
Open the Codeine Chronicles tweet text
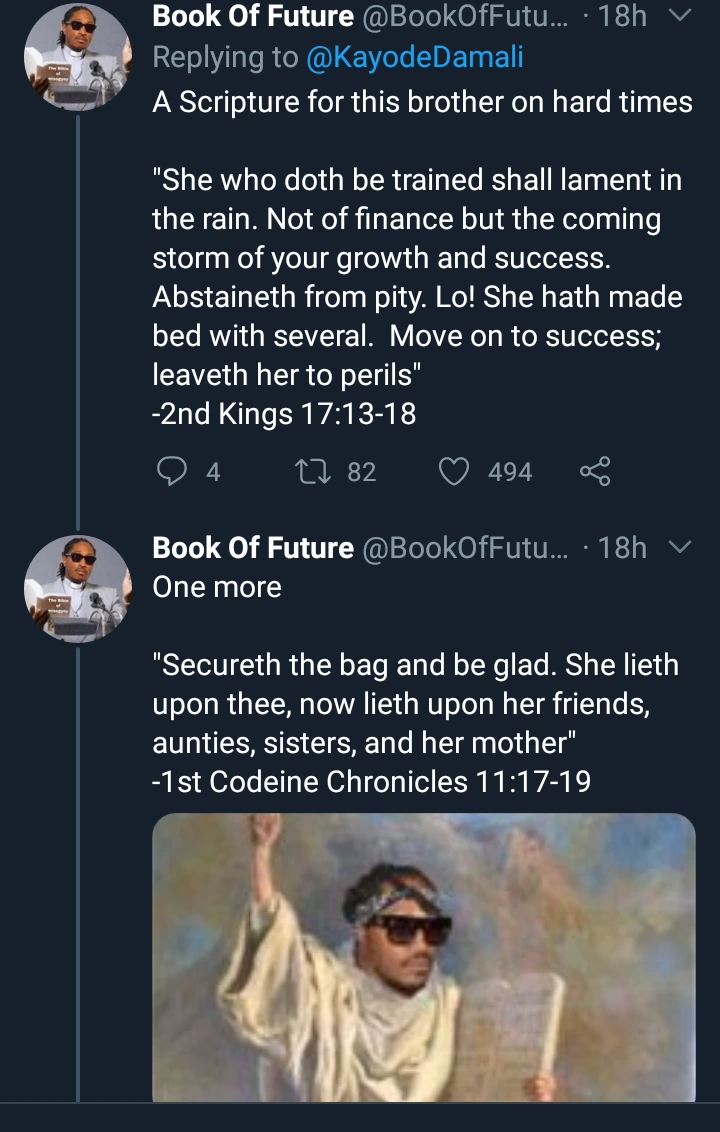(415, 722)
